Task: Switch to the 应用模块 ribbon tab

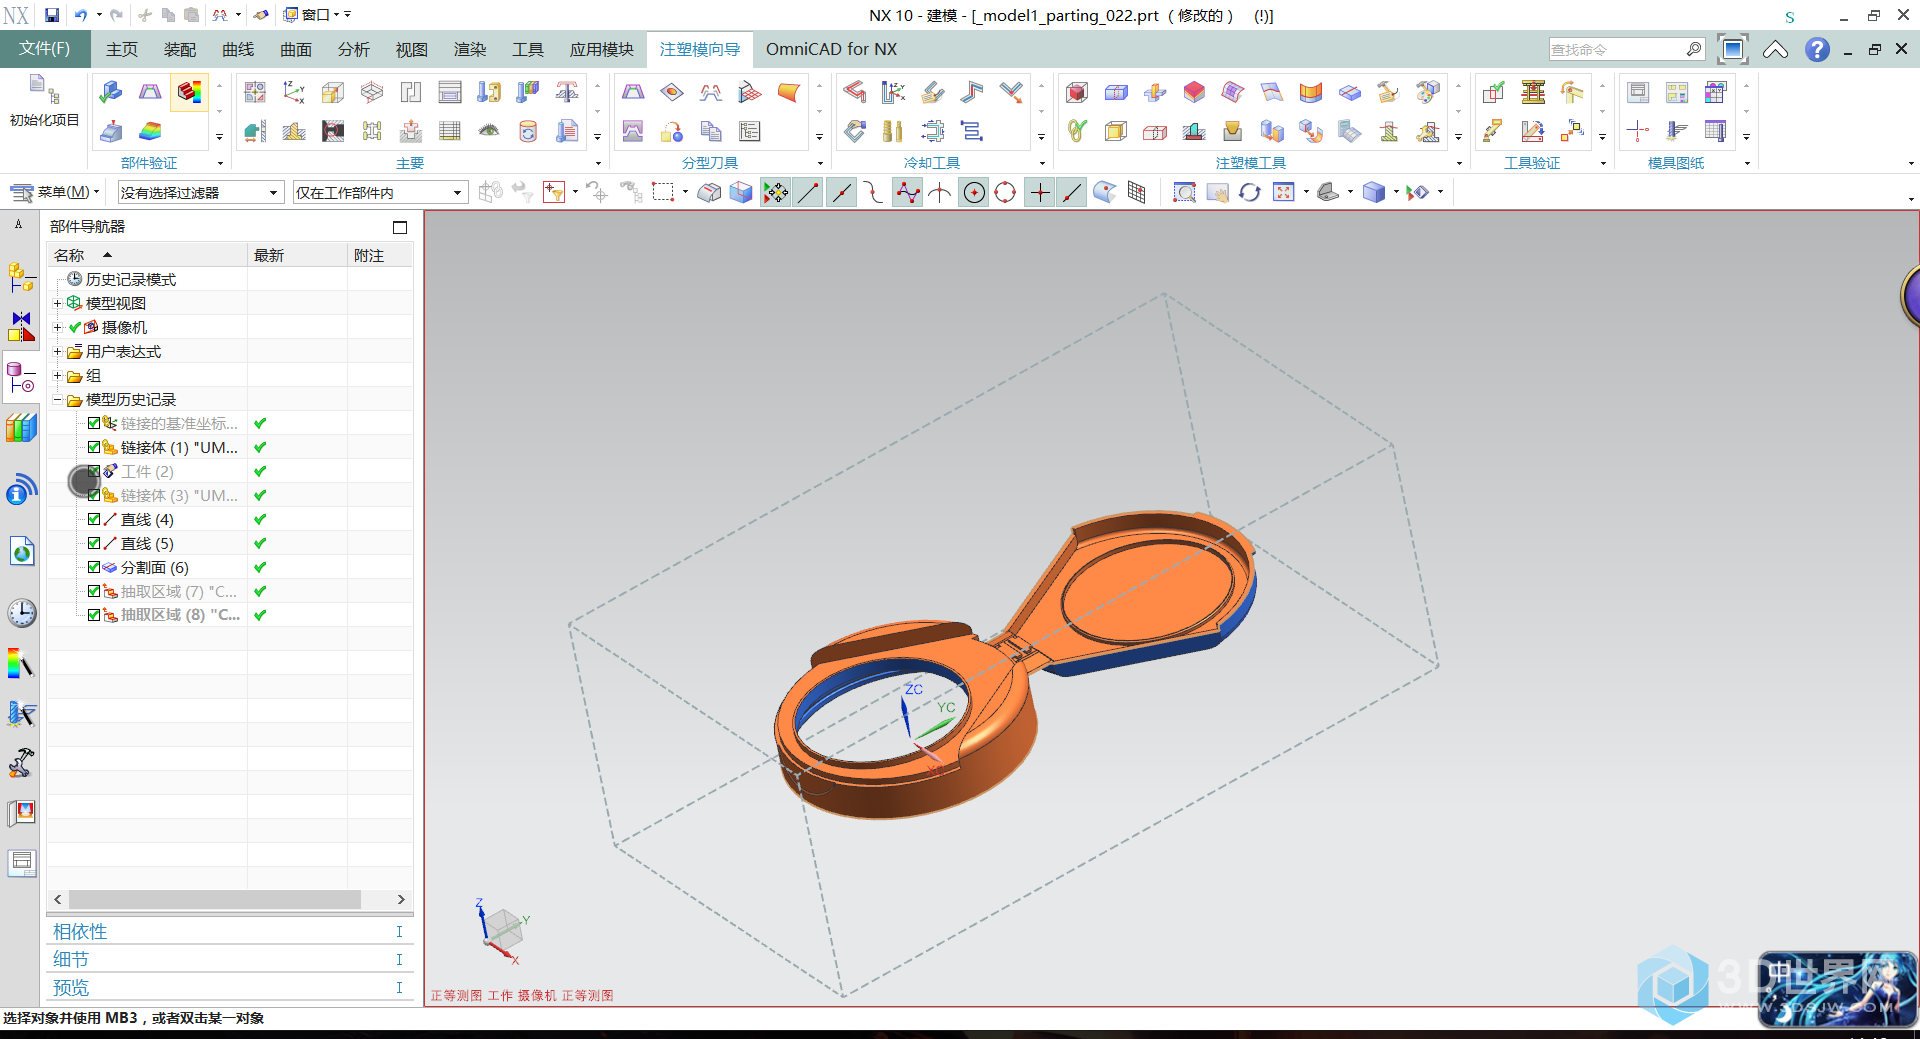Action: pyautogui.click(x=602, y=49)
